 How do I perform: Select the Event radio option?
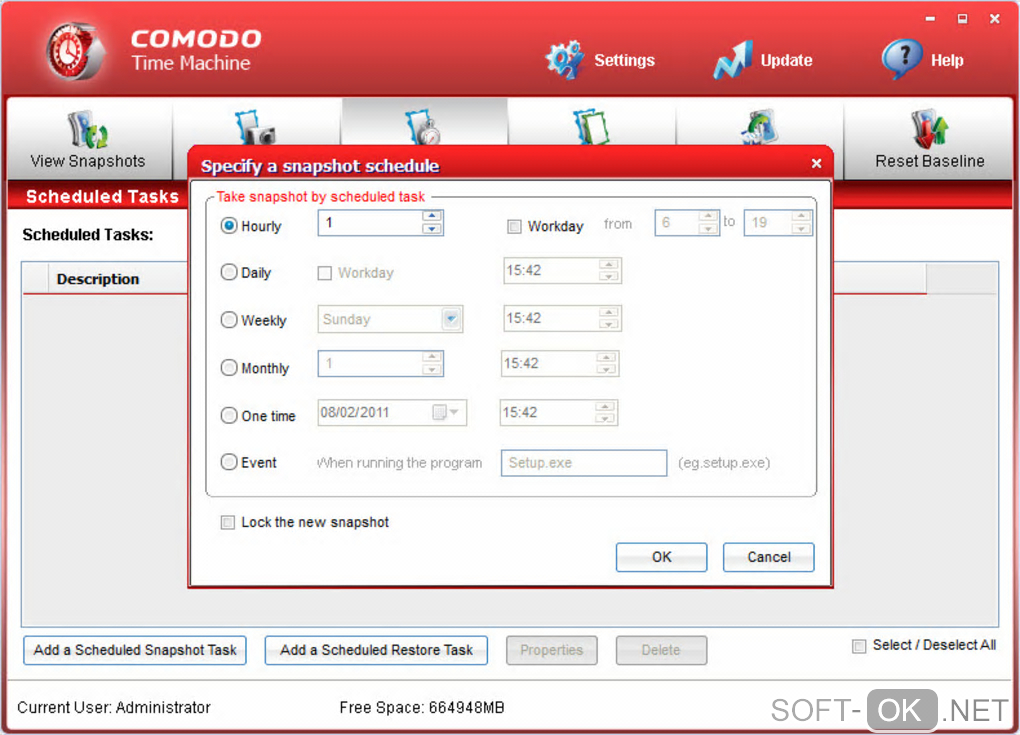tap(229, 462)
